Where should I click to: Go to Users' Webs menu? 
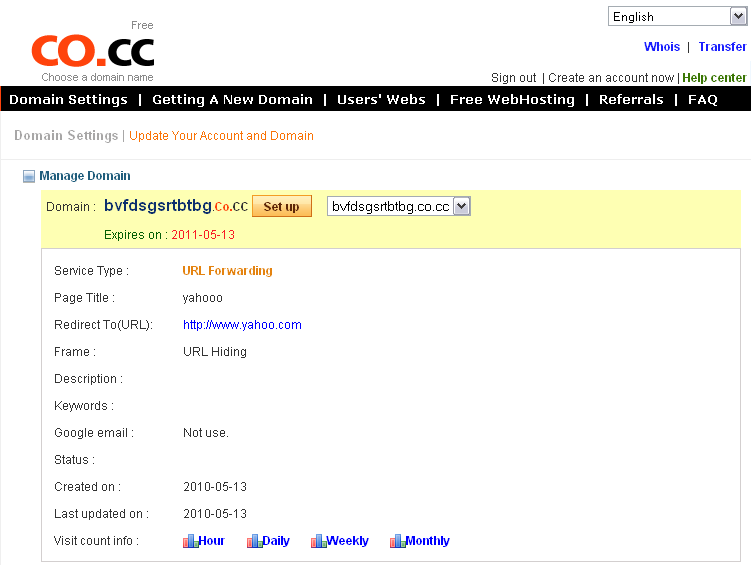(381, 99)
